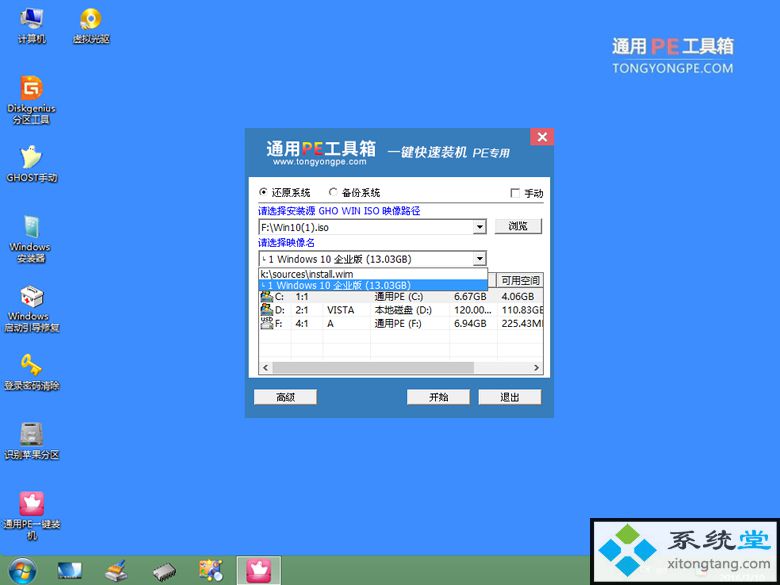Select the 还原系统 radio button
This screenshot has width=780, height=585.
(263, 192)
